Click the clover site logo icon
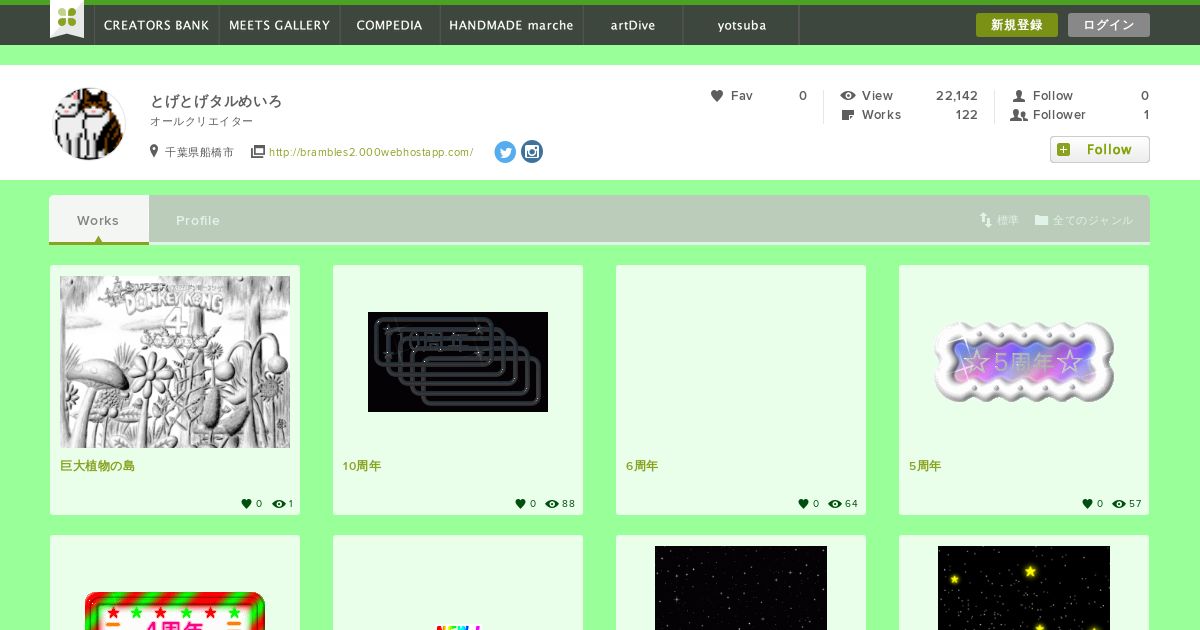The height and width of the screenshot is (630, 1200). (x=67, y=18)
